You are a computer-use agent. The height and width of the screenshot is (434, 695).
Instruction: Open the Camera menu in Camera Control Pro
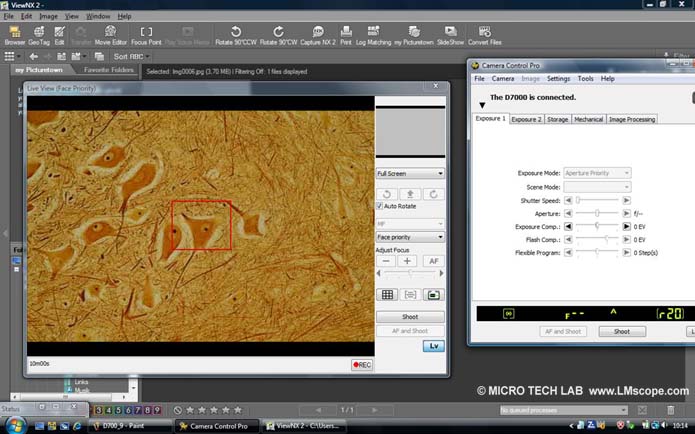pos(503,78)
